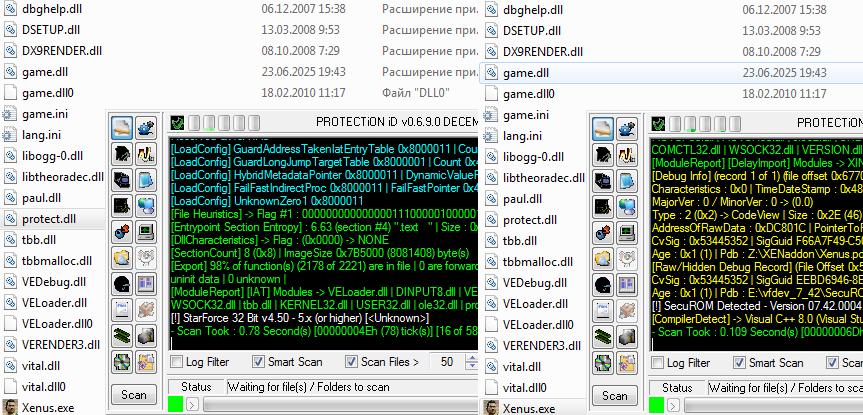Image resolution: width=863 pixels, height=415 pixels.
Task: Click the waveform graph icon in right Protection ID
Action: (627, 156)
